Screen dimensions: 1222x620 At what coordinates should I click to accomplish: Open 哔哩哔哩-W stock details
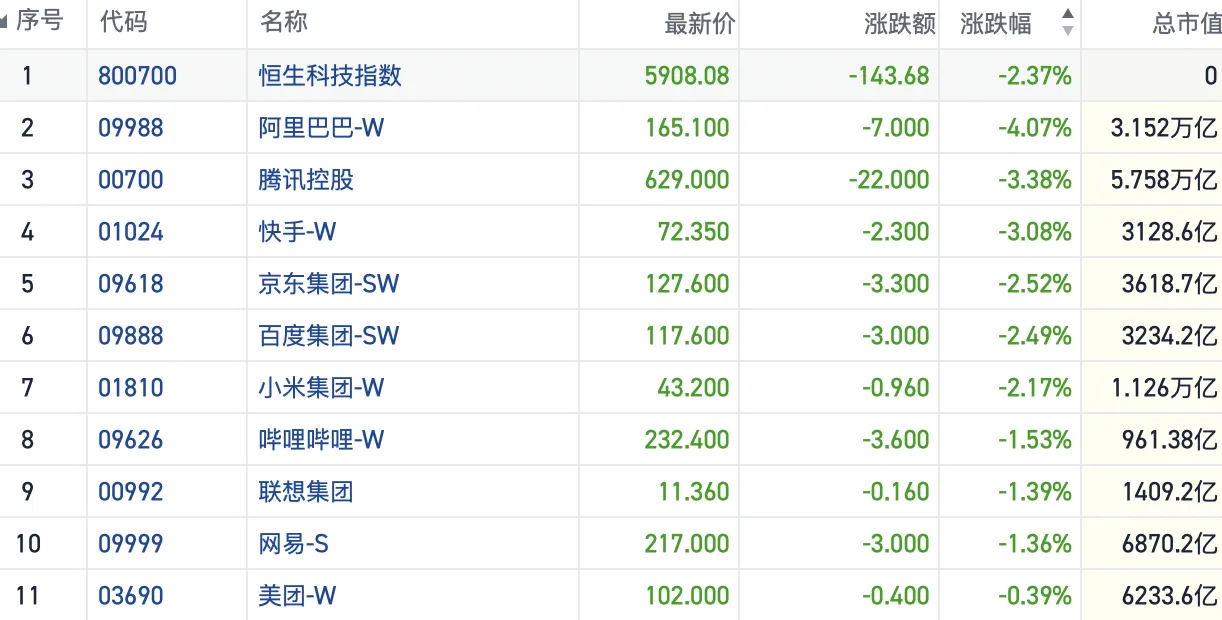(x=321, y=440)
